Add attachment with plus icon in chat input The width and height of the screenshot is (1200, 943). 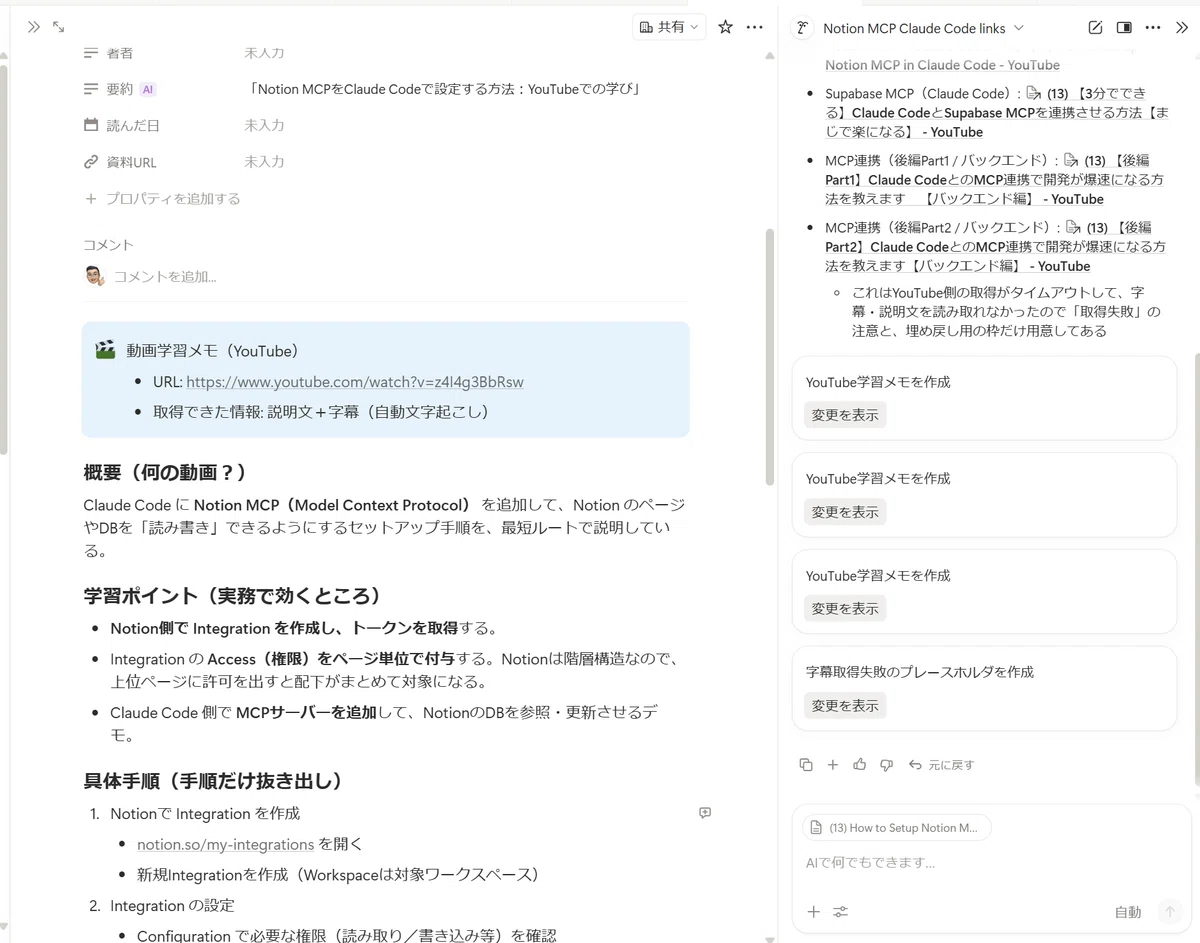click(814, 912)
